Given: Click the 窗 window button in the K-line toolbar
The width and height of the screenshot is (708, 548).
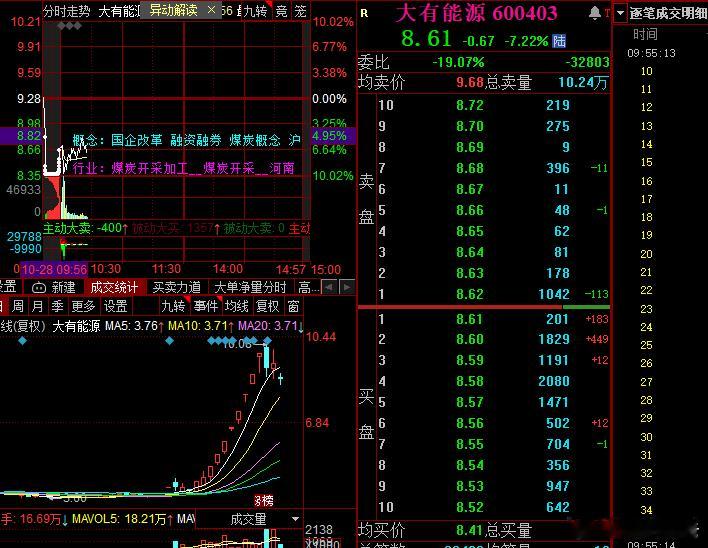Looking at the screenshot, I should click(x=293, y=306).
